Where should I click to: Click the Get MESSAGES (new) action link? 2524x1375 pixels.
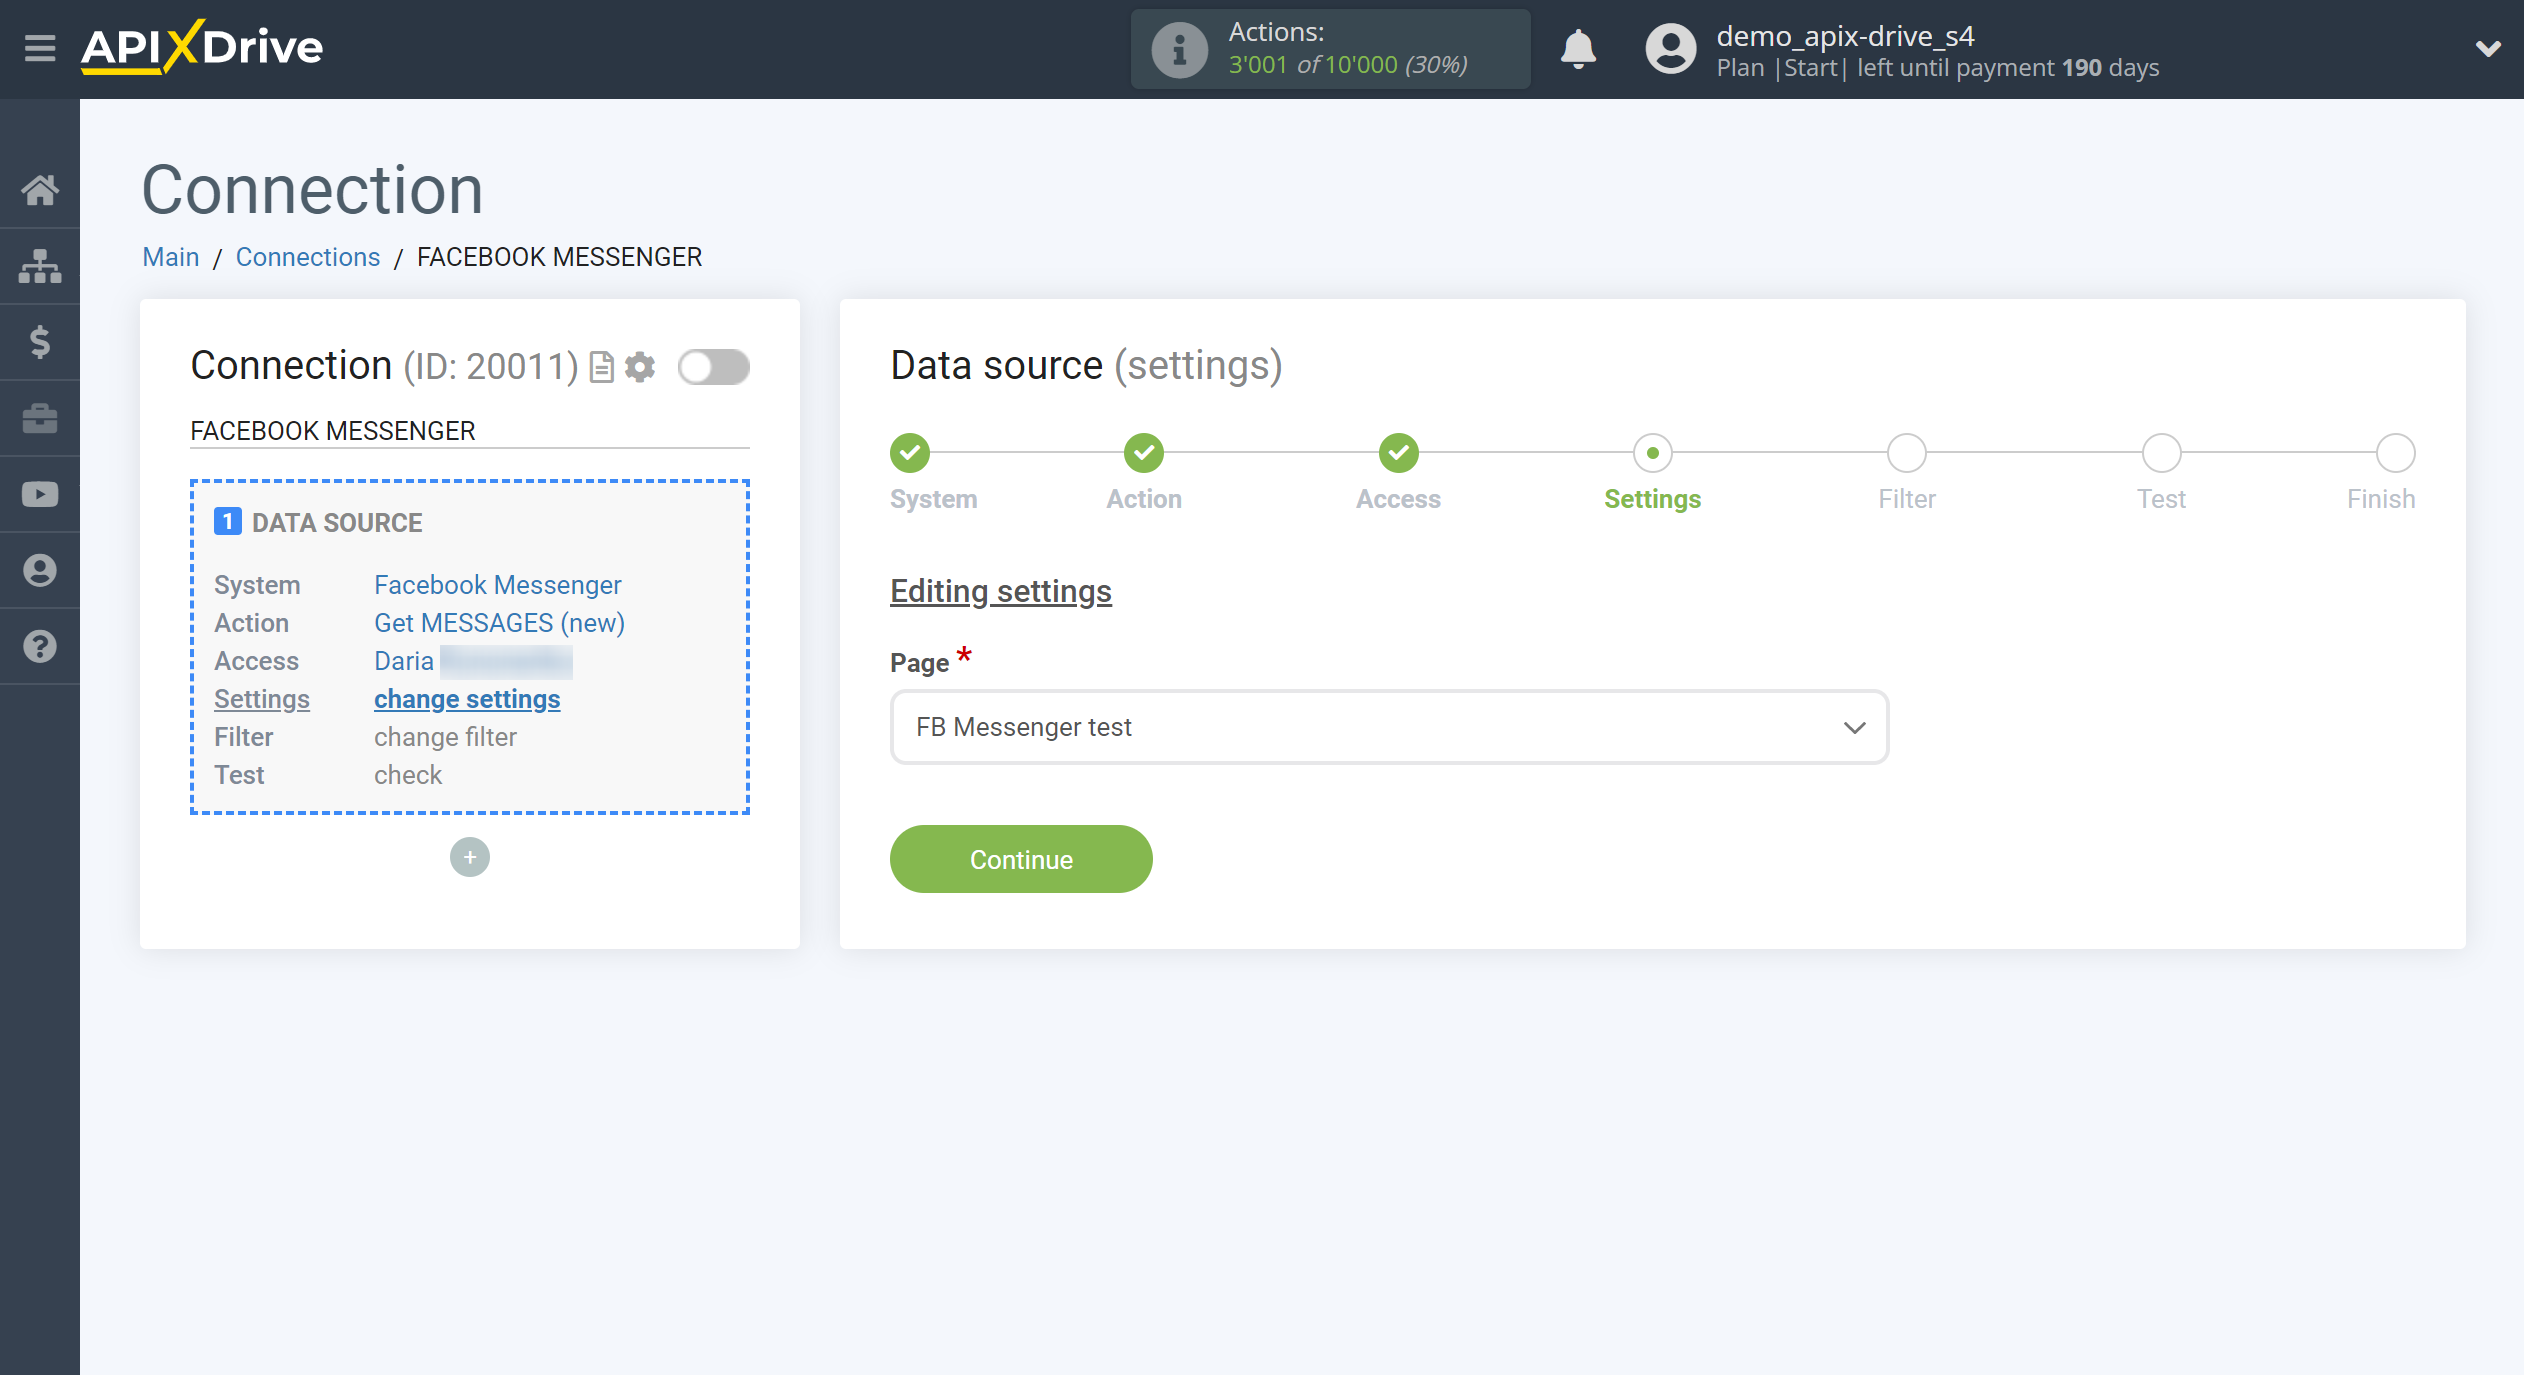coord(499,622)
